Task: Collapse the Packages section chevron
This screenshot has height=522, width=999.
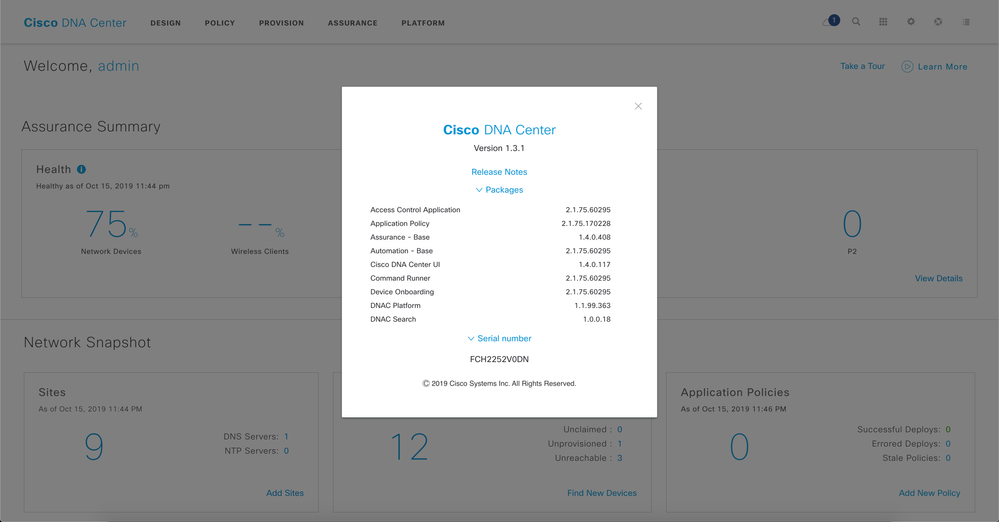Action: click(x=479, y=190)
